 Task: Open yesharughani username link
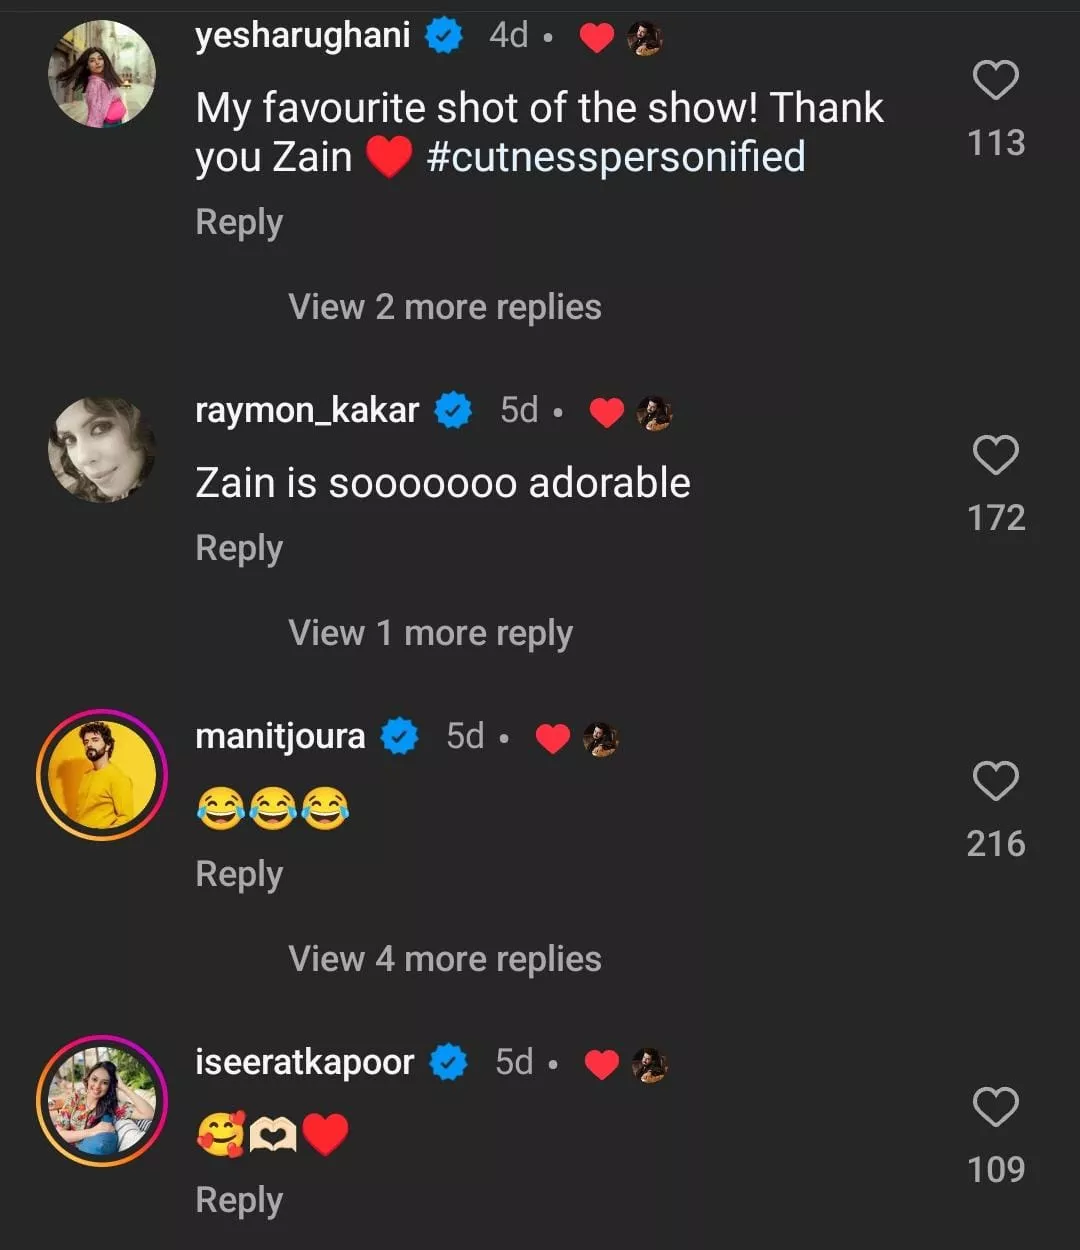[x=303, y=36]
